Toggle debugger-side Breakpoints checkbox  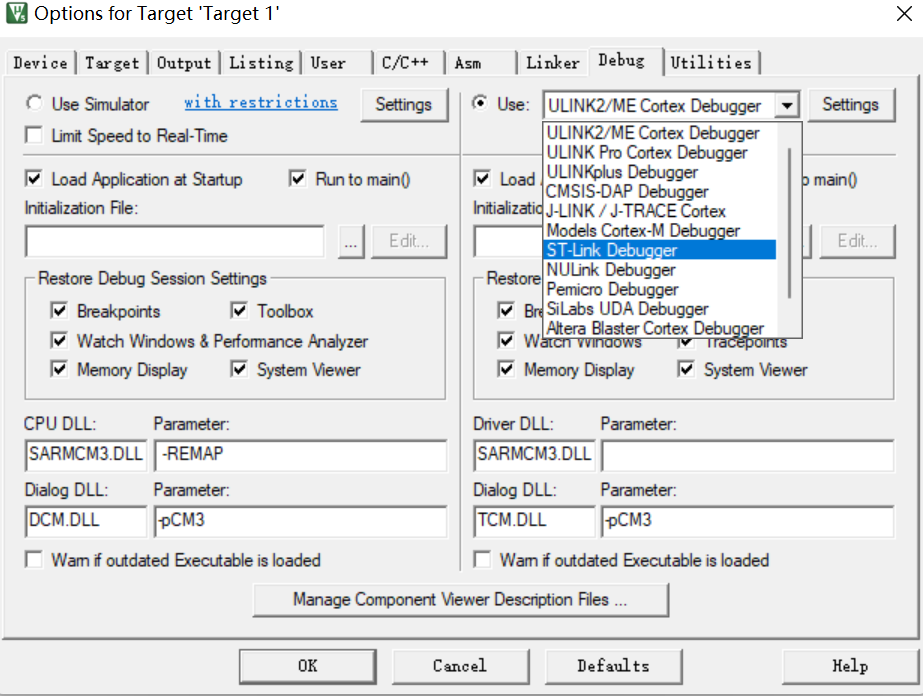(506, 310)
